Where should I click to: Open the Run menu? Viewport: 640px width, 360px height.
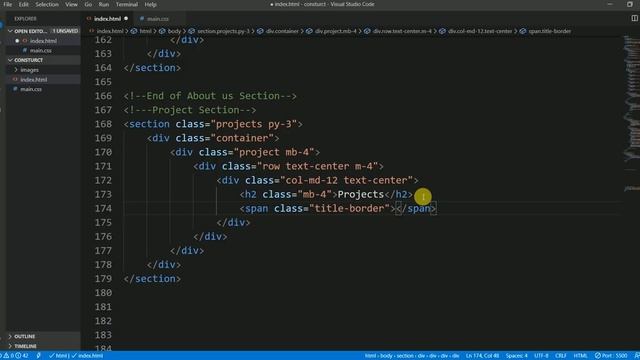pos(104,4)
